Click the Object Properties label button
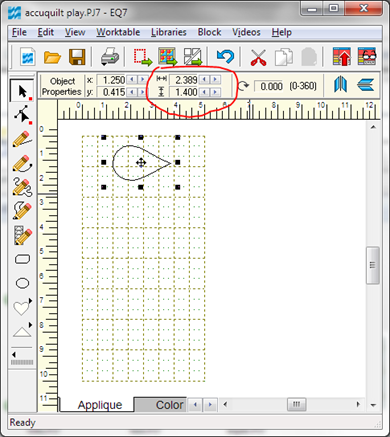This screenshot has width=390, height=437. coord(62,86)
